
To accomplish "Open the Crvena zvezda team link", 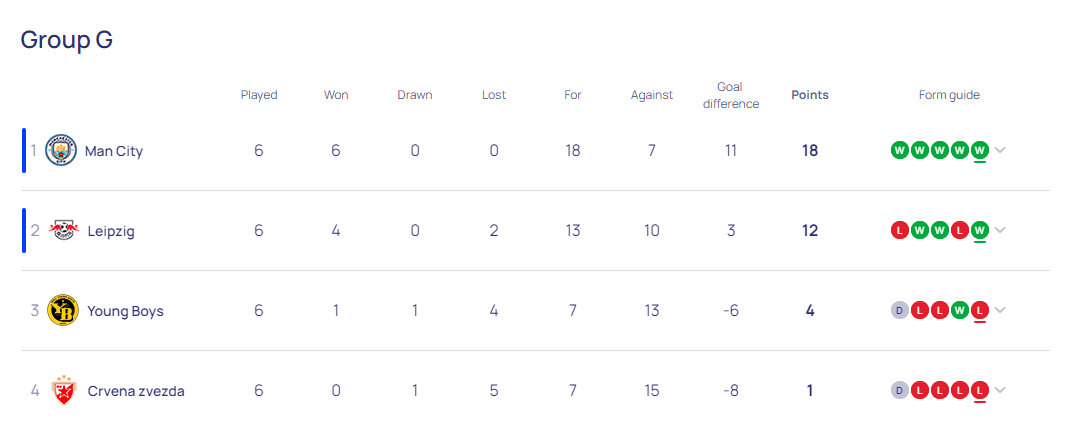I will point(136,391).
